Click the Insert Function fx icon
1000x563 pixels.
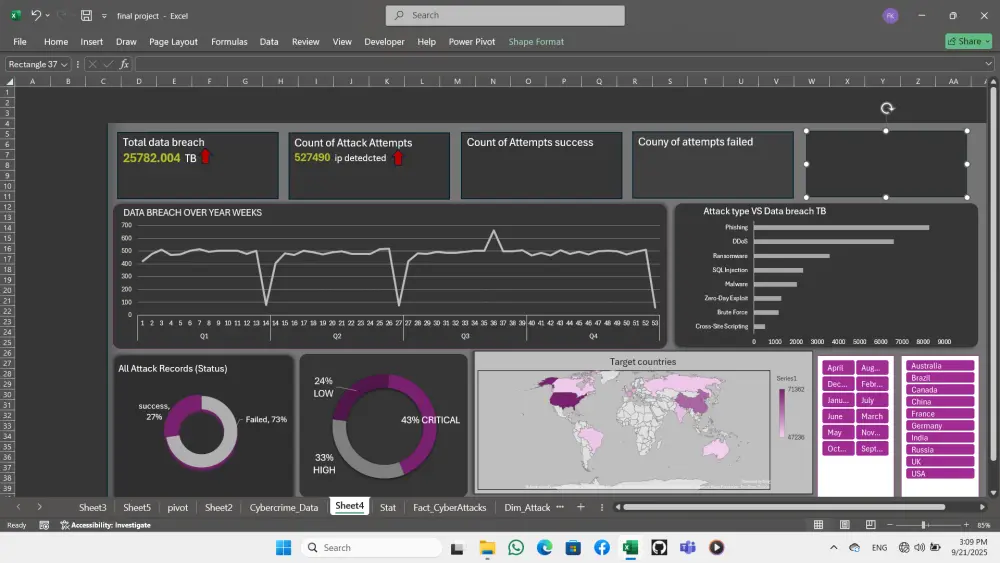(124, 64)
